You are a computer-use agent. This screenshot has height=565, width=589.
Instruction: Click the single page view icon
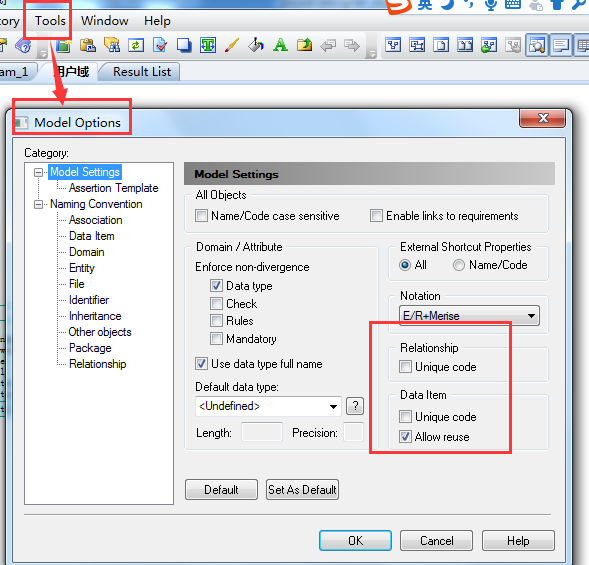(x=441, y=45)
